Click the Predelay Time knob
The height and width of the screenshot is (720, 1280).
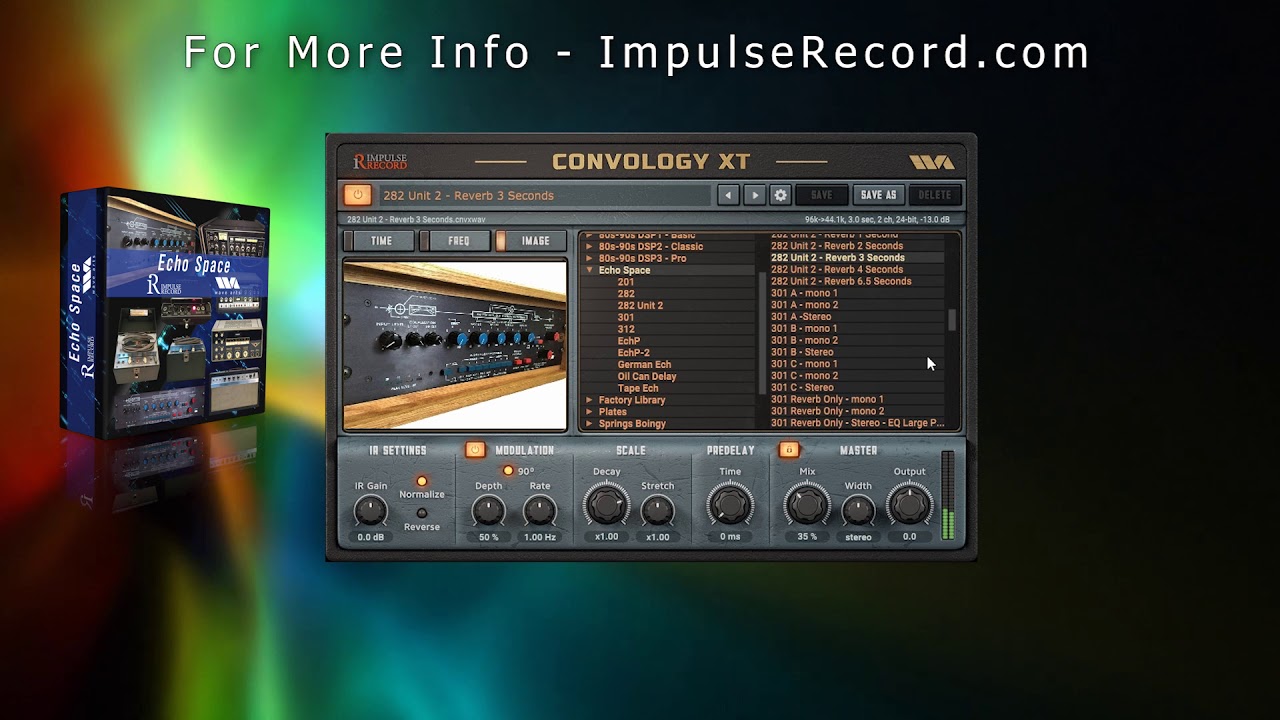[730, 504]
